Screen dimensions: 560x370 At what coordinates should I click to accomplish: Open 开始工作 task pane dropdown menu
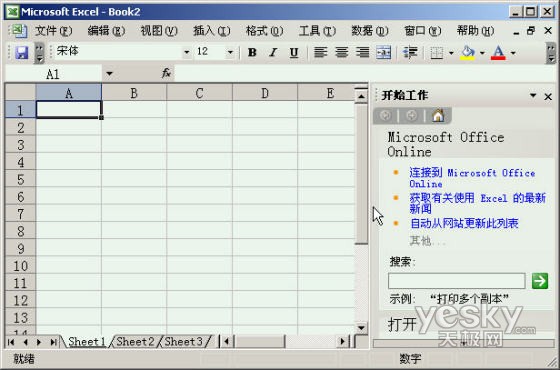point(533,95)
